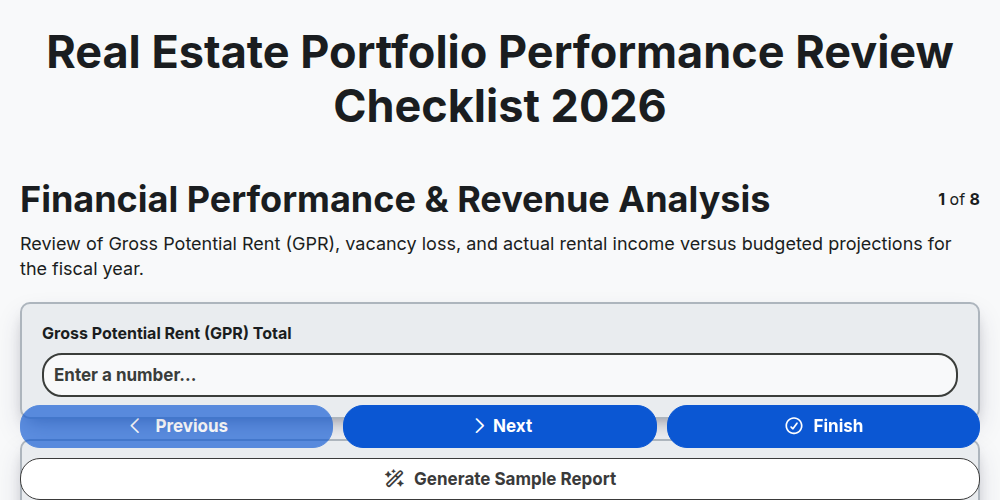This screenshot has height=500, width=1000.
Task: Click the right chevron icon beside Next
Action: click(480, 426)
